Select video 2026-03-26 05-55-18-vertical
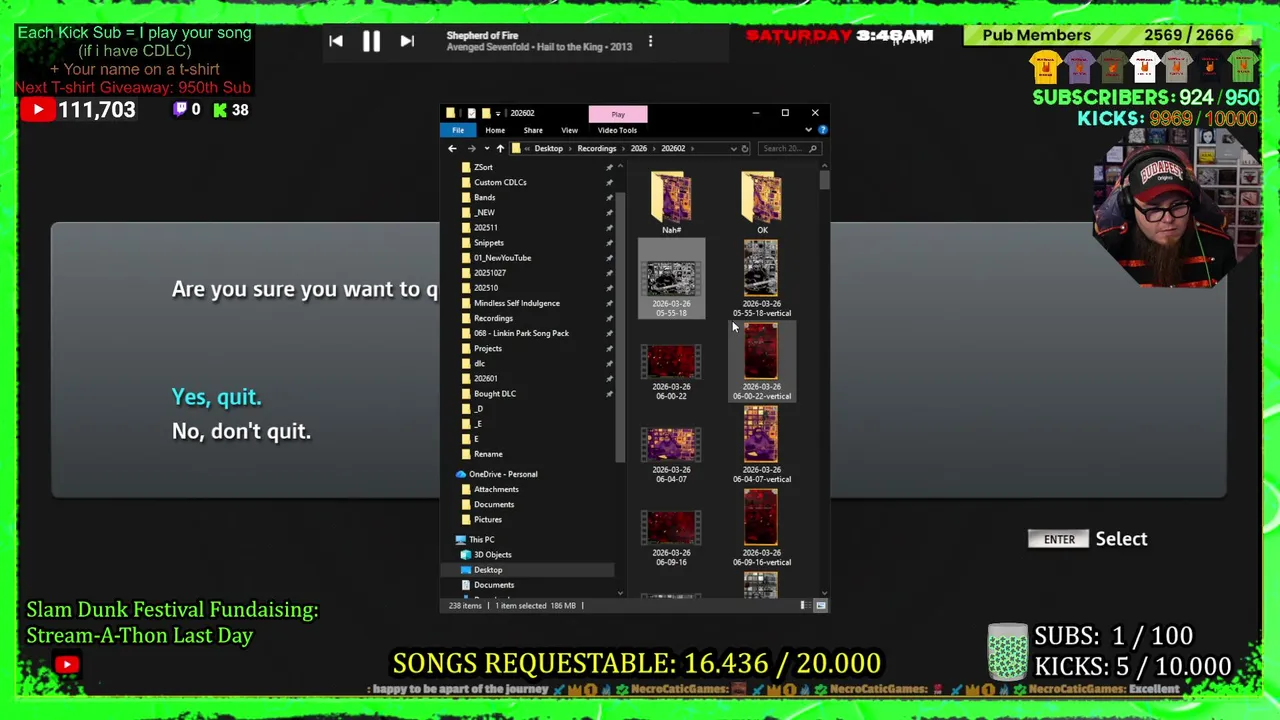This screenshot has height=720, width=1280. pos(762,279)
